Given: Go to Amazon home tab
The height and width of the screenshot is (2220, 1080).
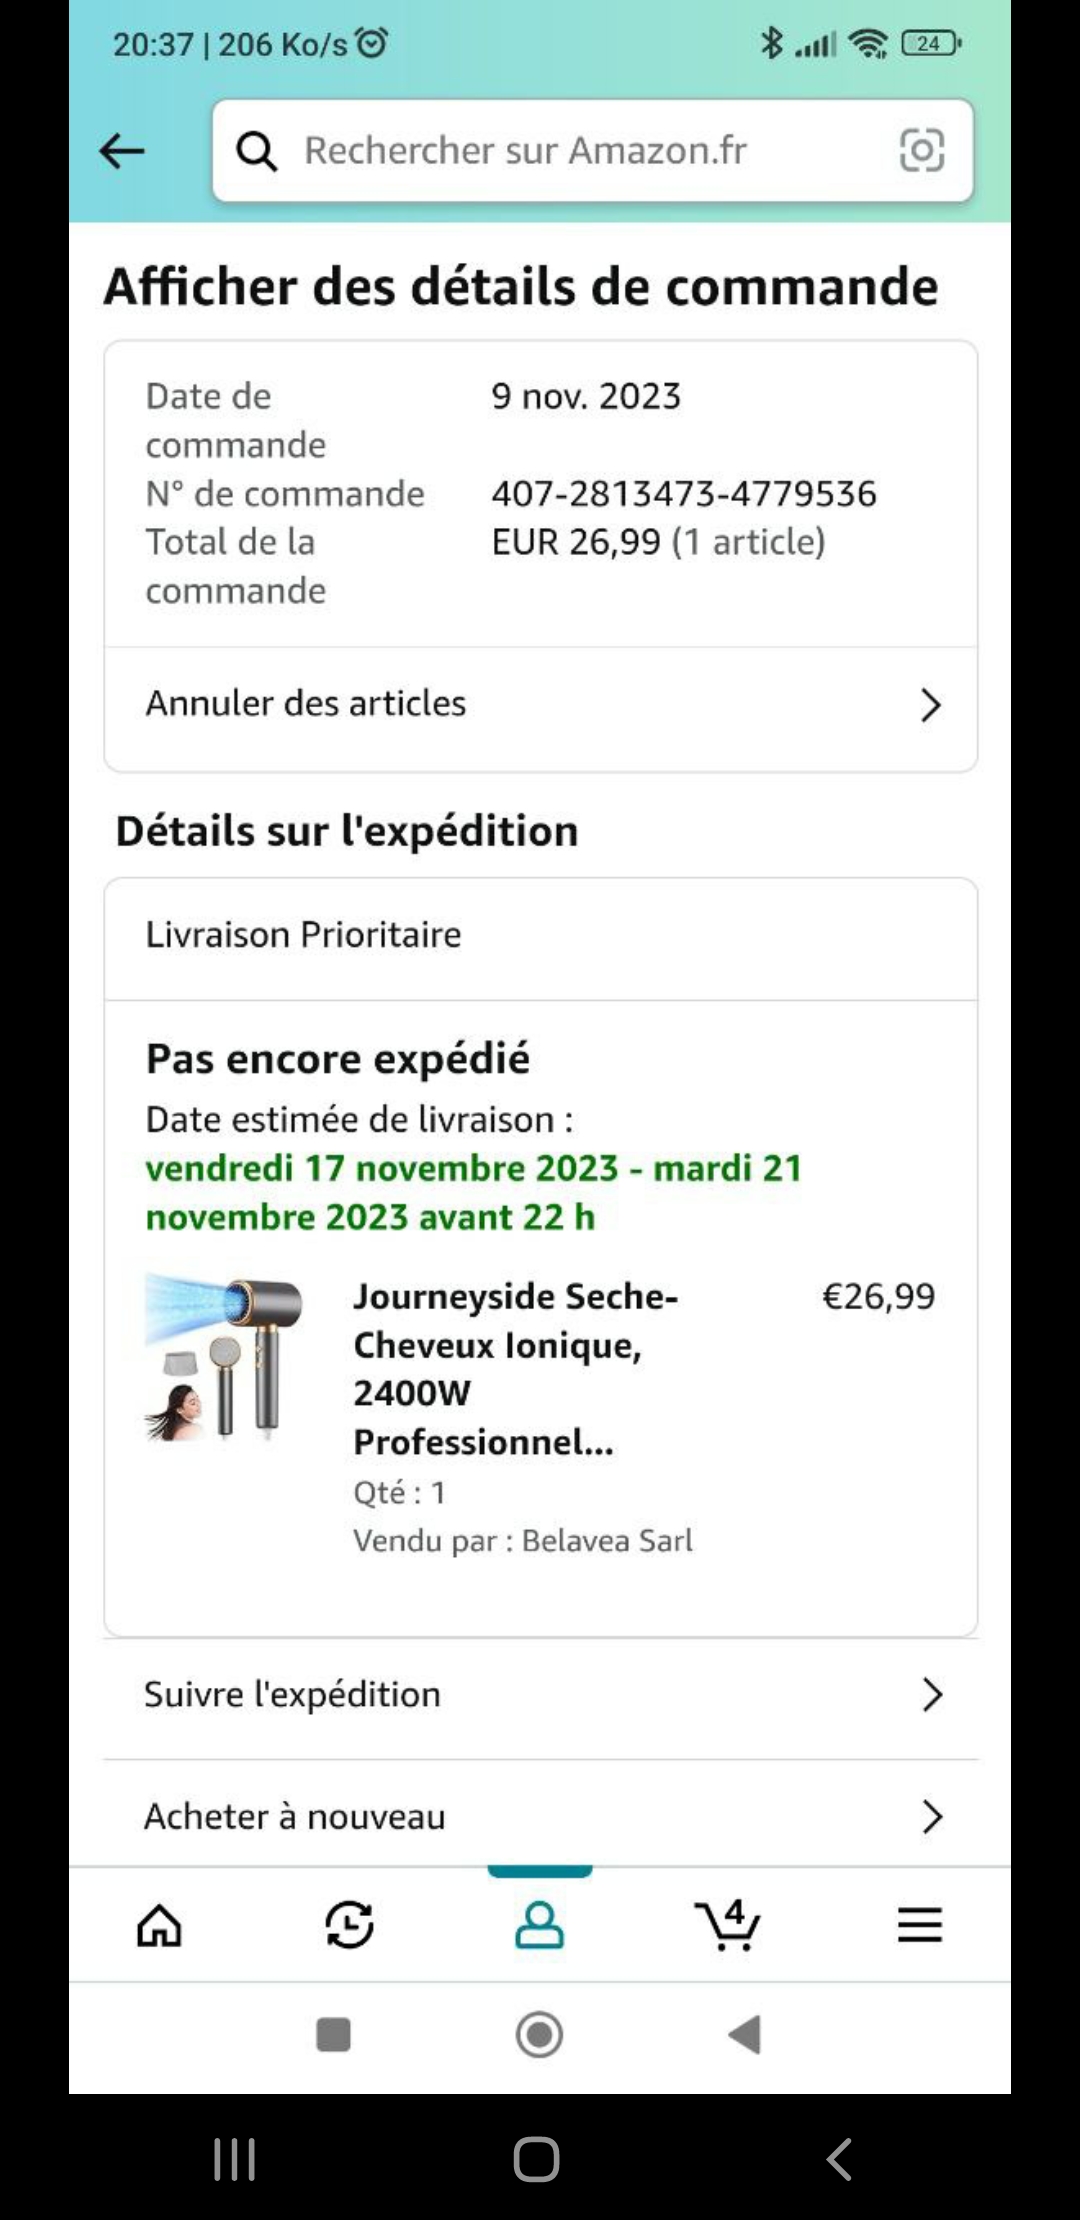Looking at the screenshot, I should click(159, 1925).
